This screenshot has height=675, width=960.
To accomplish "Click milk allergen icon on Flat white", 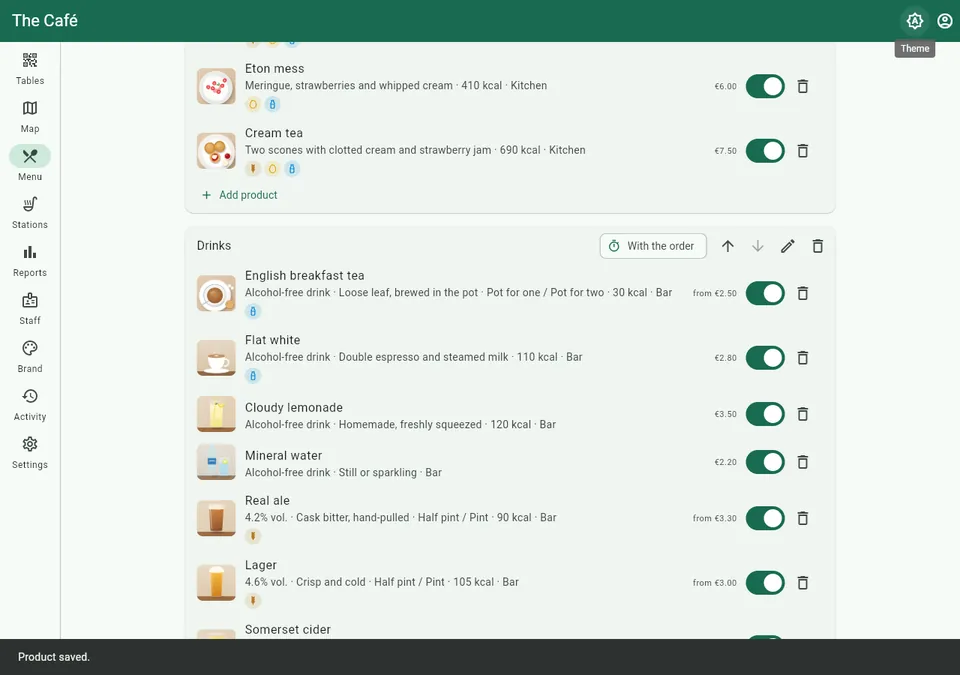I will 253,376.
